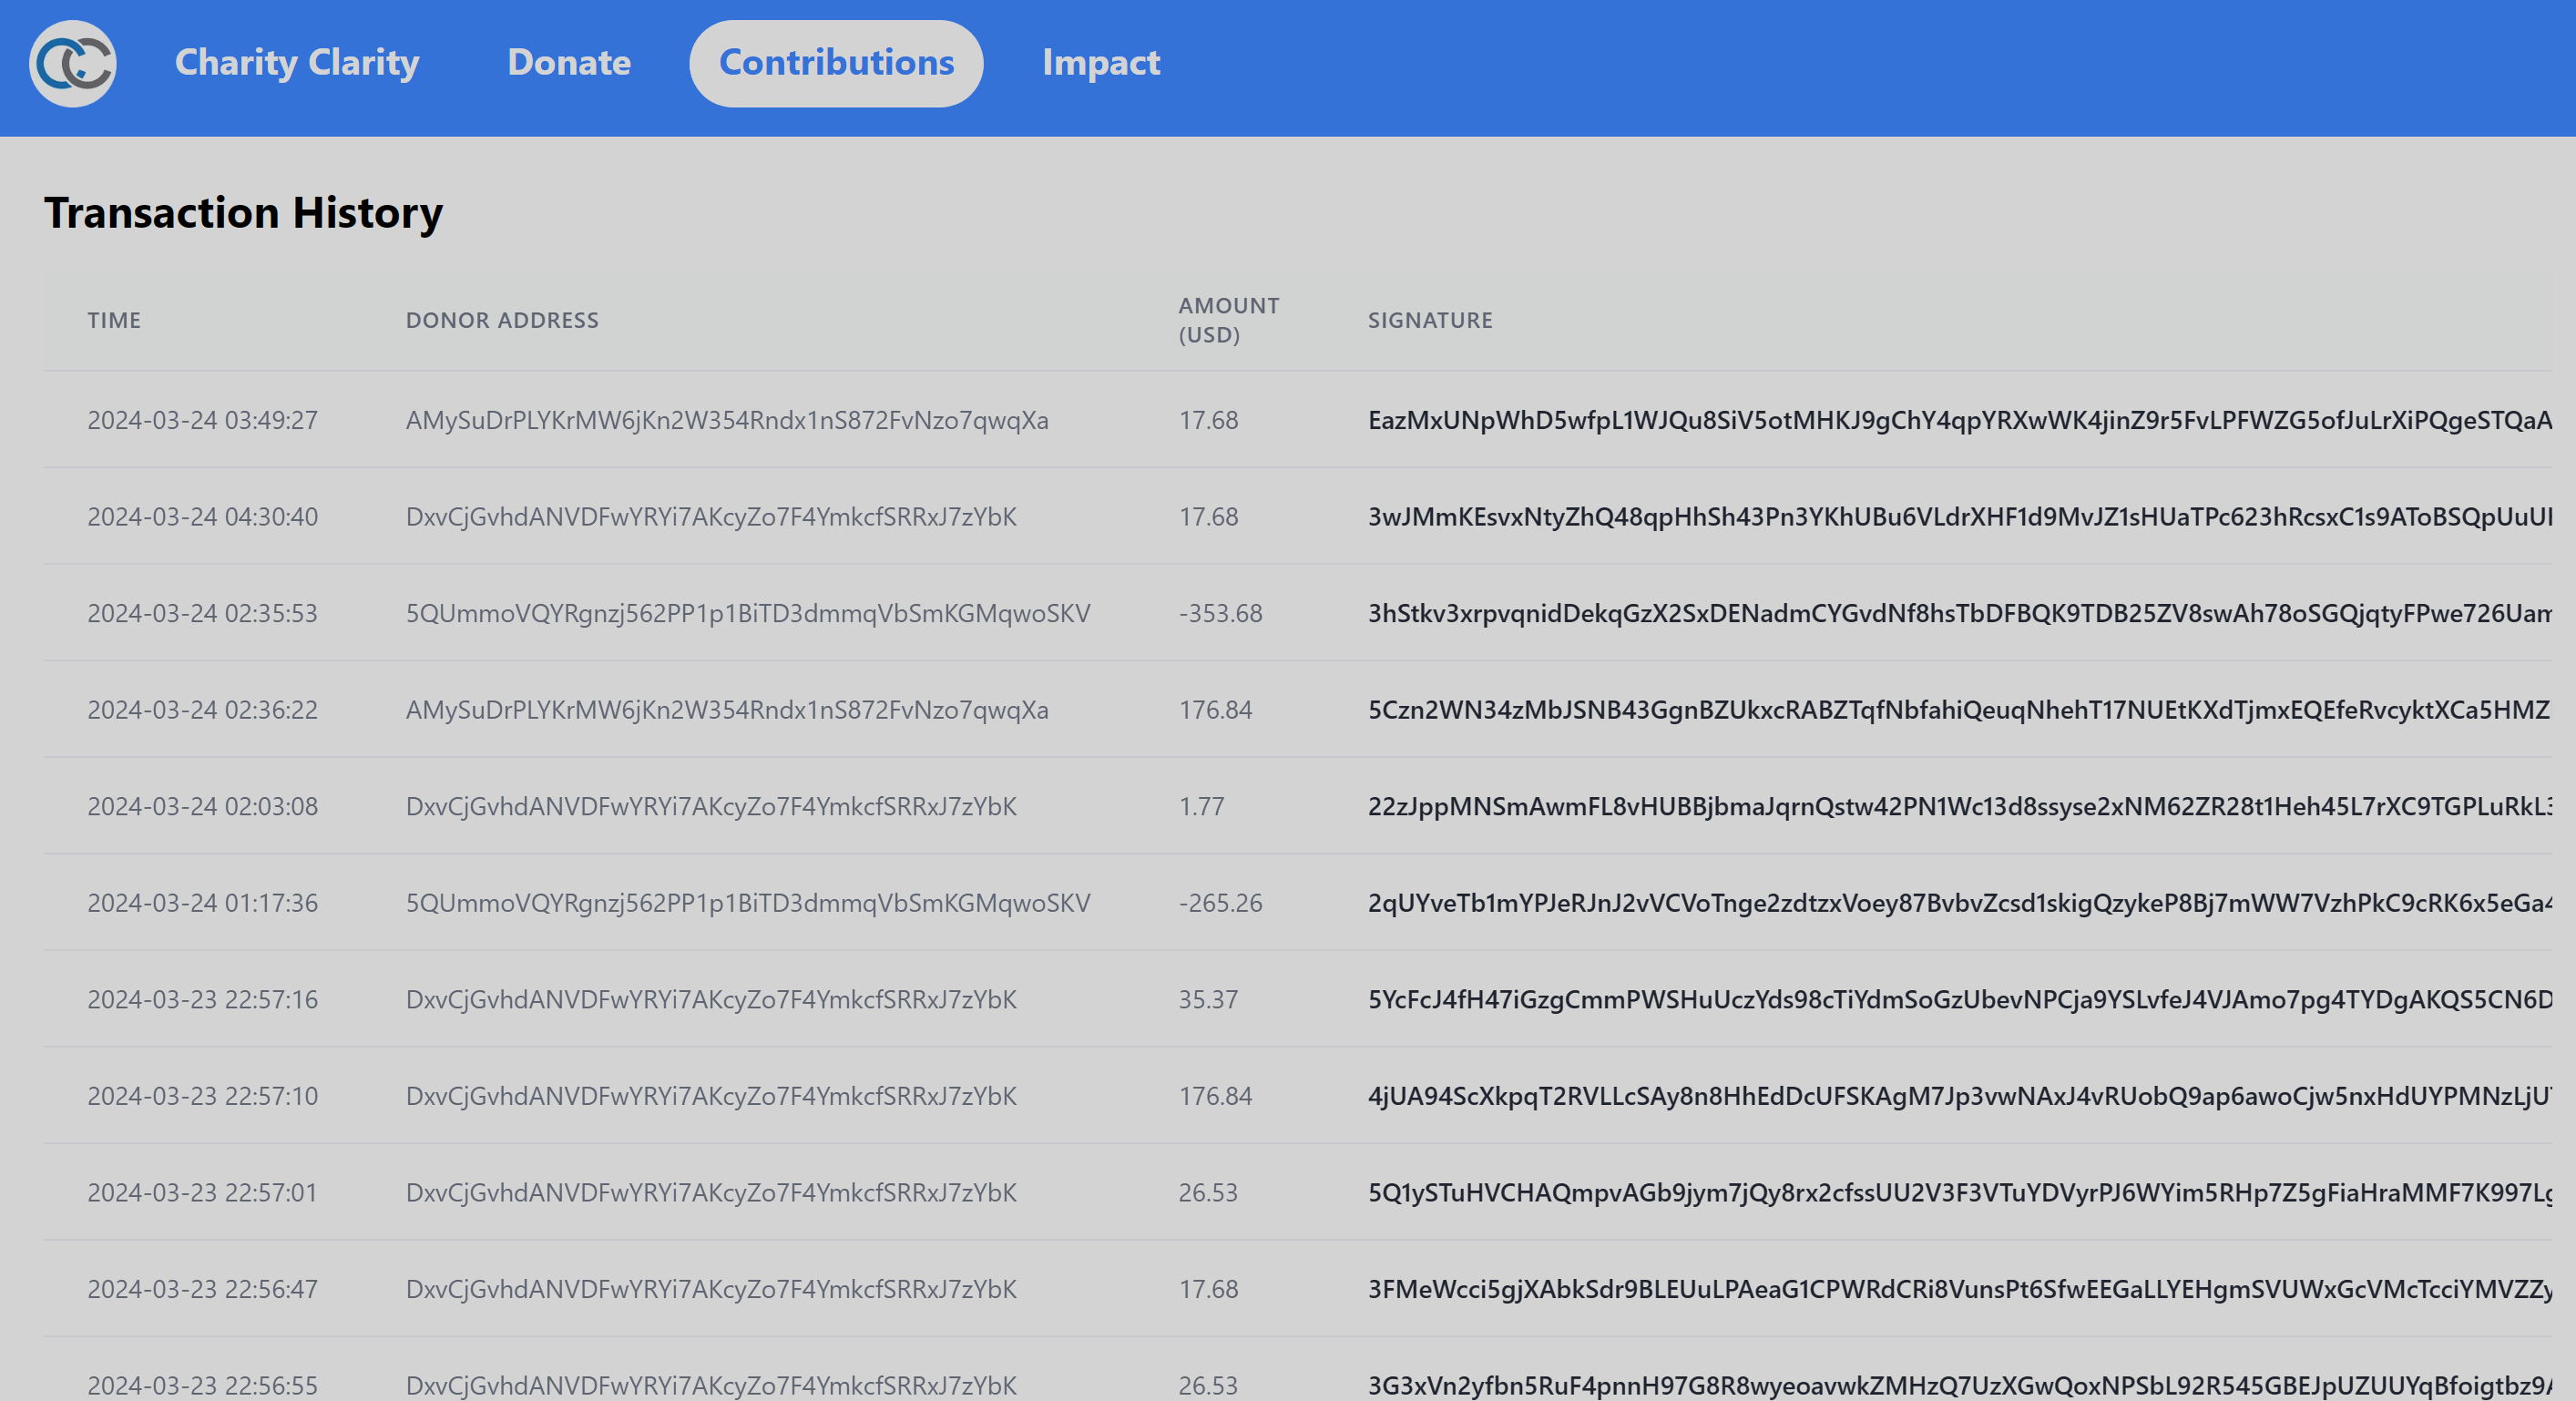The height and width of the screenshot is (1401, 2576).
Task: Click donor address in 03:49:27 row
Action: pos(727,420)
